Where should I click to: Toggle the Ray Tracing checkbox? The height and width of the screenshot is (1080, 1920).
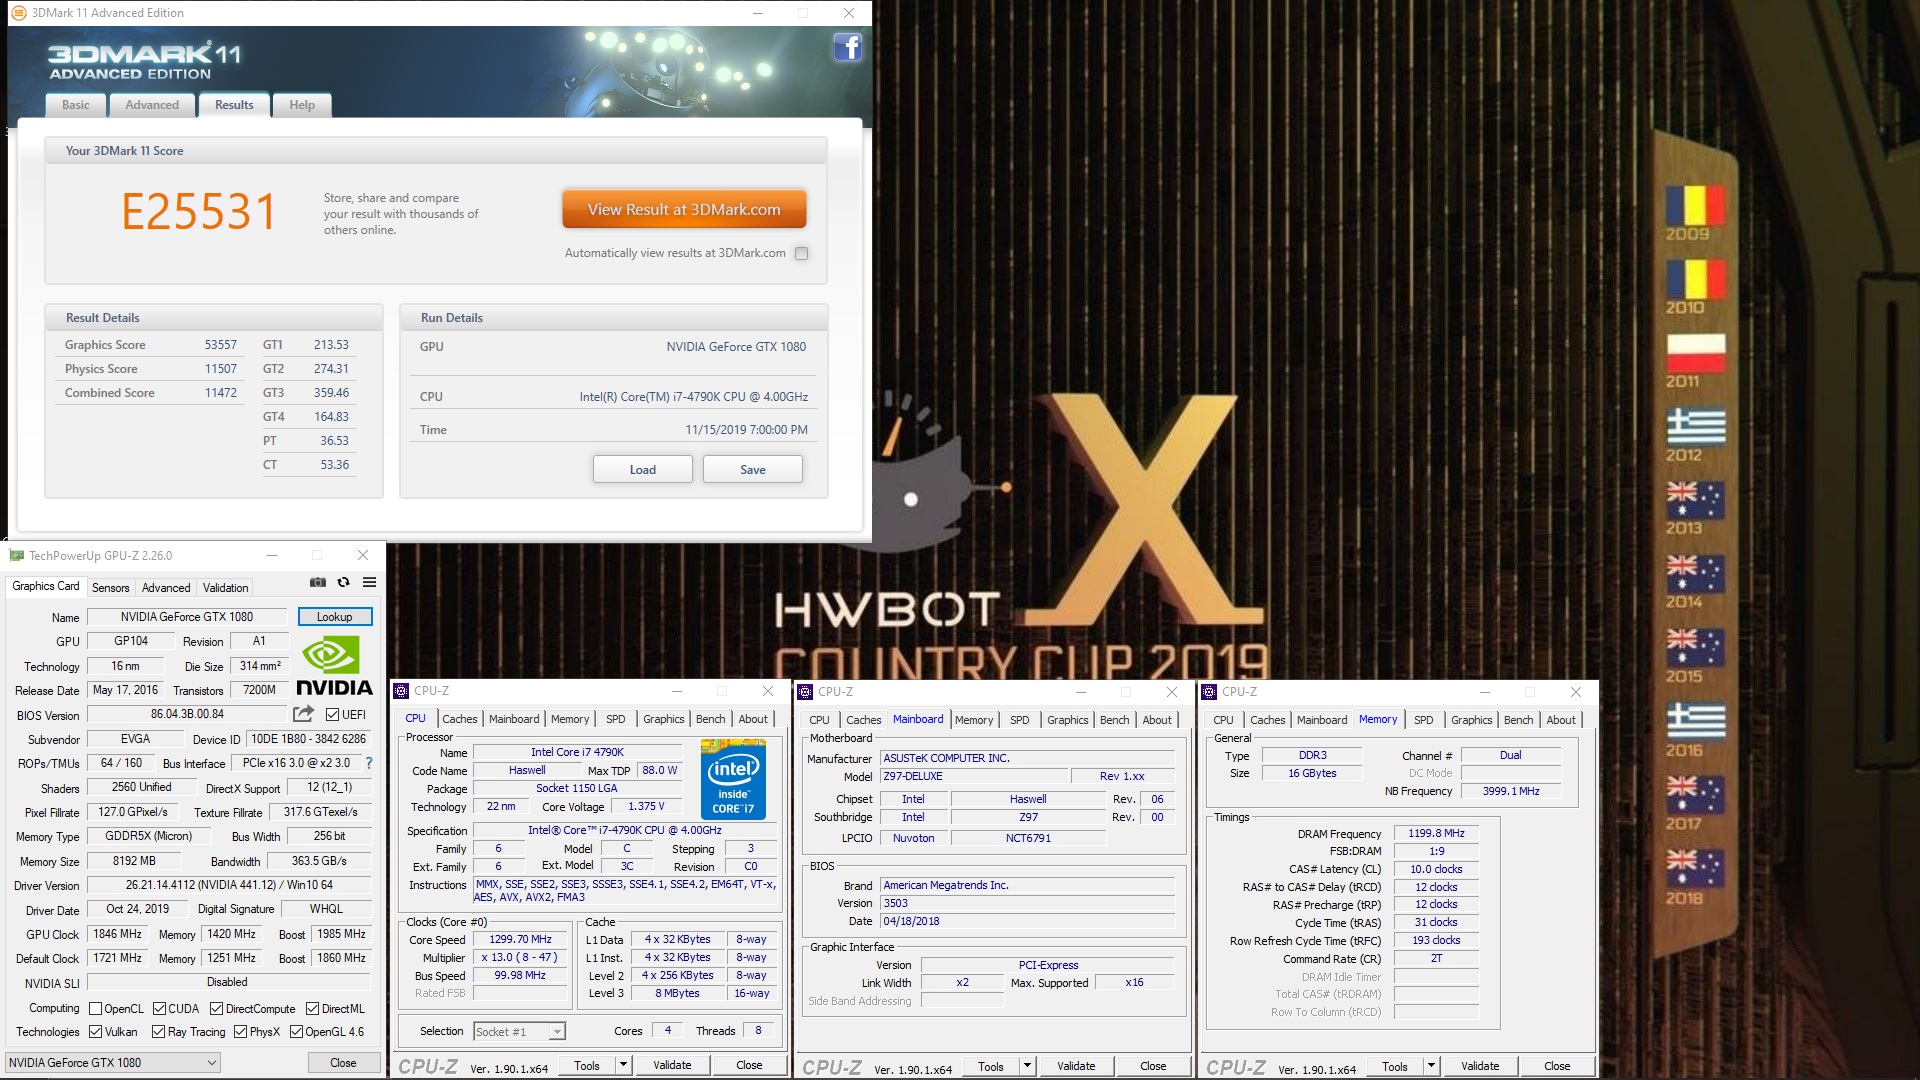[x=159, y=1032]
